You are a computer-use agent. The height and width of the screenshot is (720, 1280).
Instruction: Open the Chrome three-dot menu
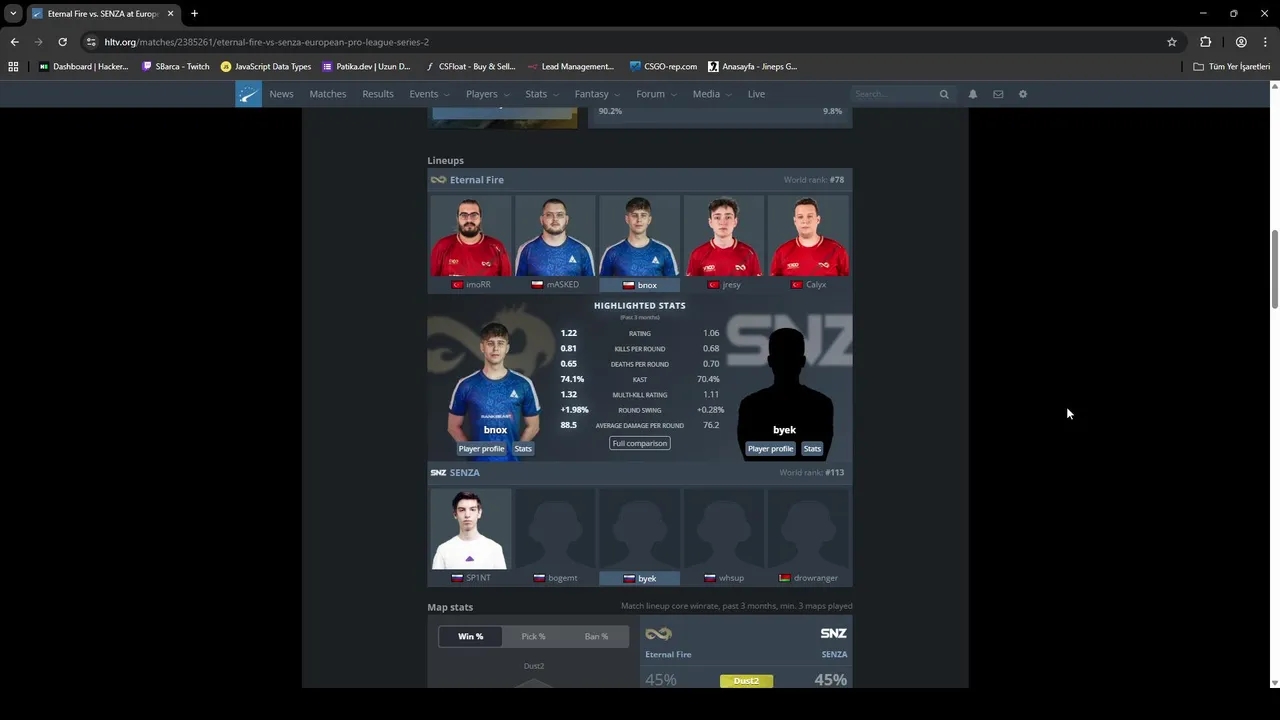point(1266,42)
